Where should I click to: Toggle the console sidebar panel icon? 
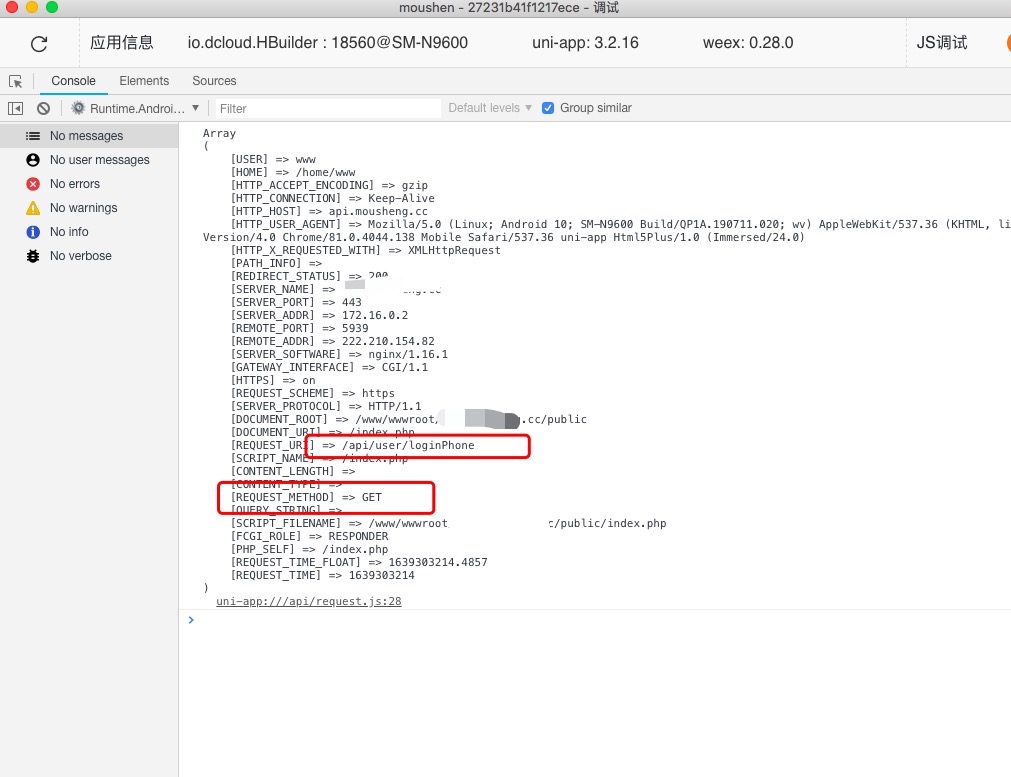click(x=15, y=108)
